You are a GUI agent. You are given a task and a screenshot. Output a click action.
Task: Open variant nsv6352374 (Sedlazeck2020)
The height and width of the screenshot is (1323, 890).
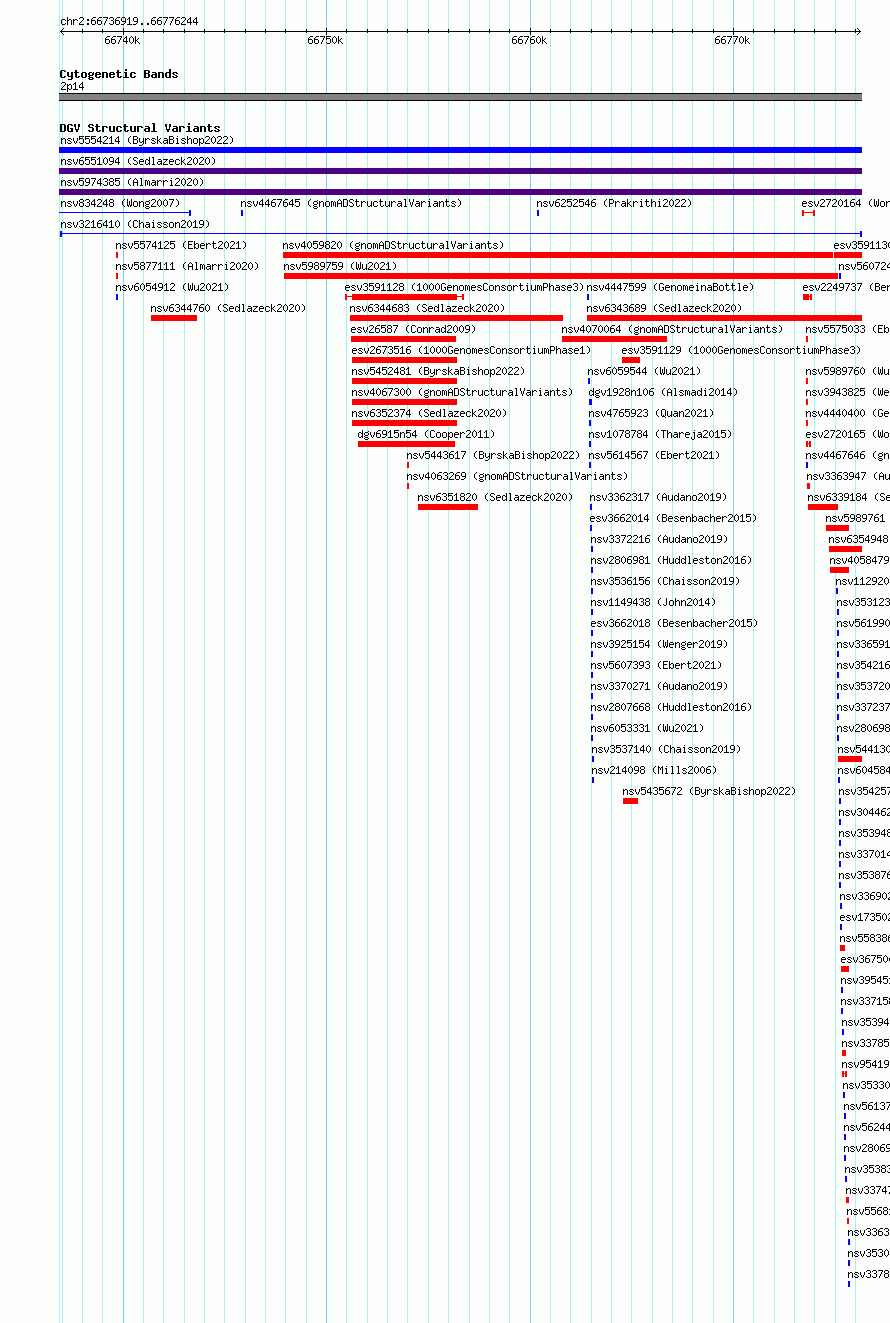coord(429,413)
